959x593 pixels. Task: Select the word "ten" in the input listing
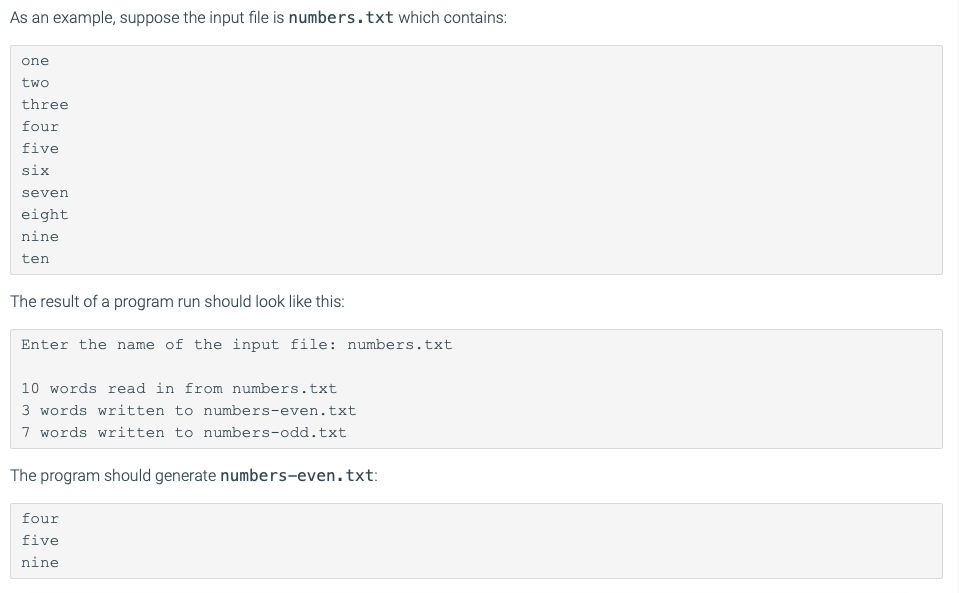[x=35, y=259]
